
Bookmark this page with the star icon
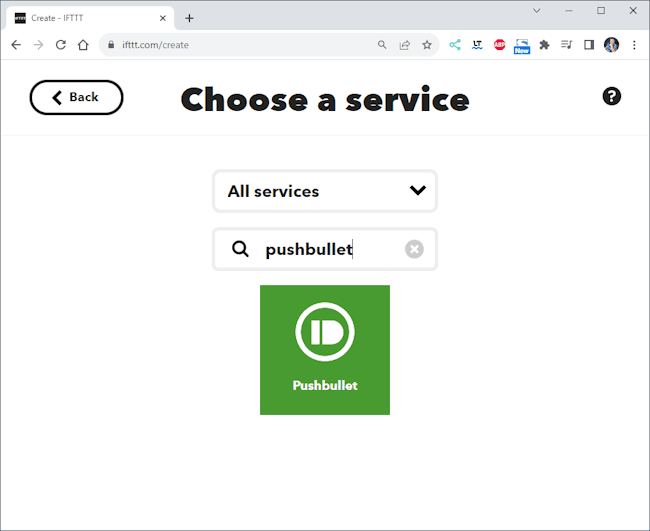[427, 45]
